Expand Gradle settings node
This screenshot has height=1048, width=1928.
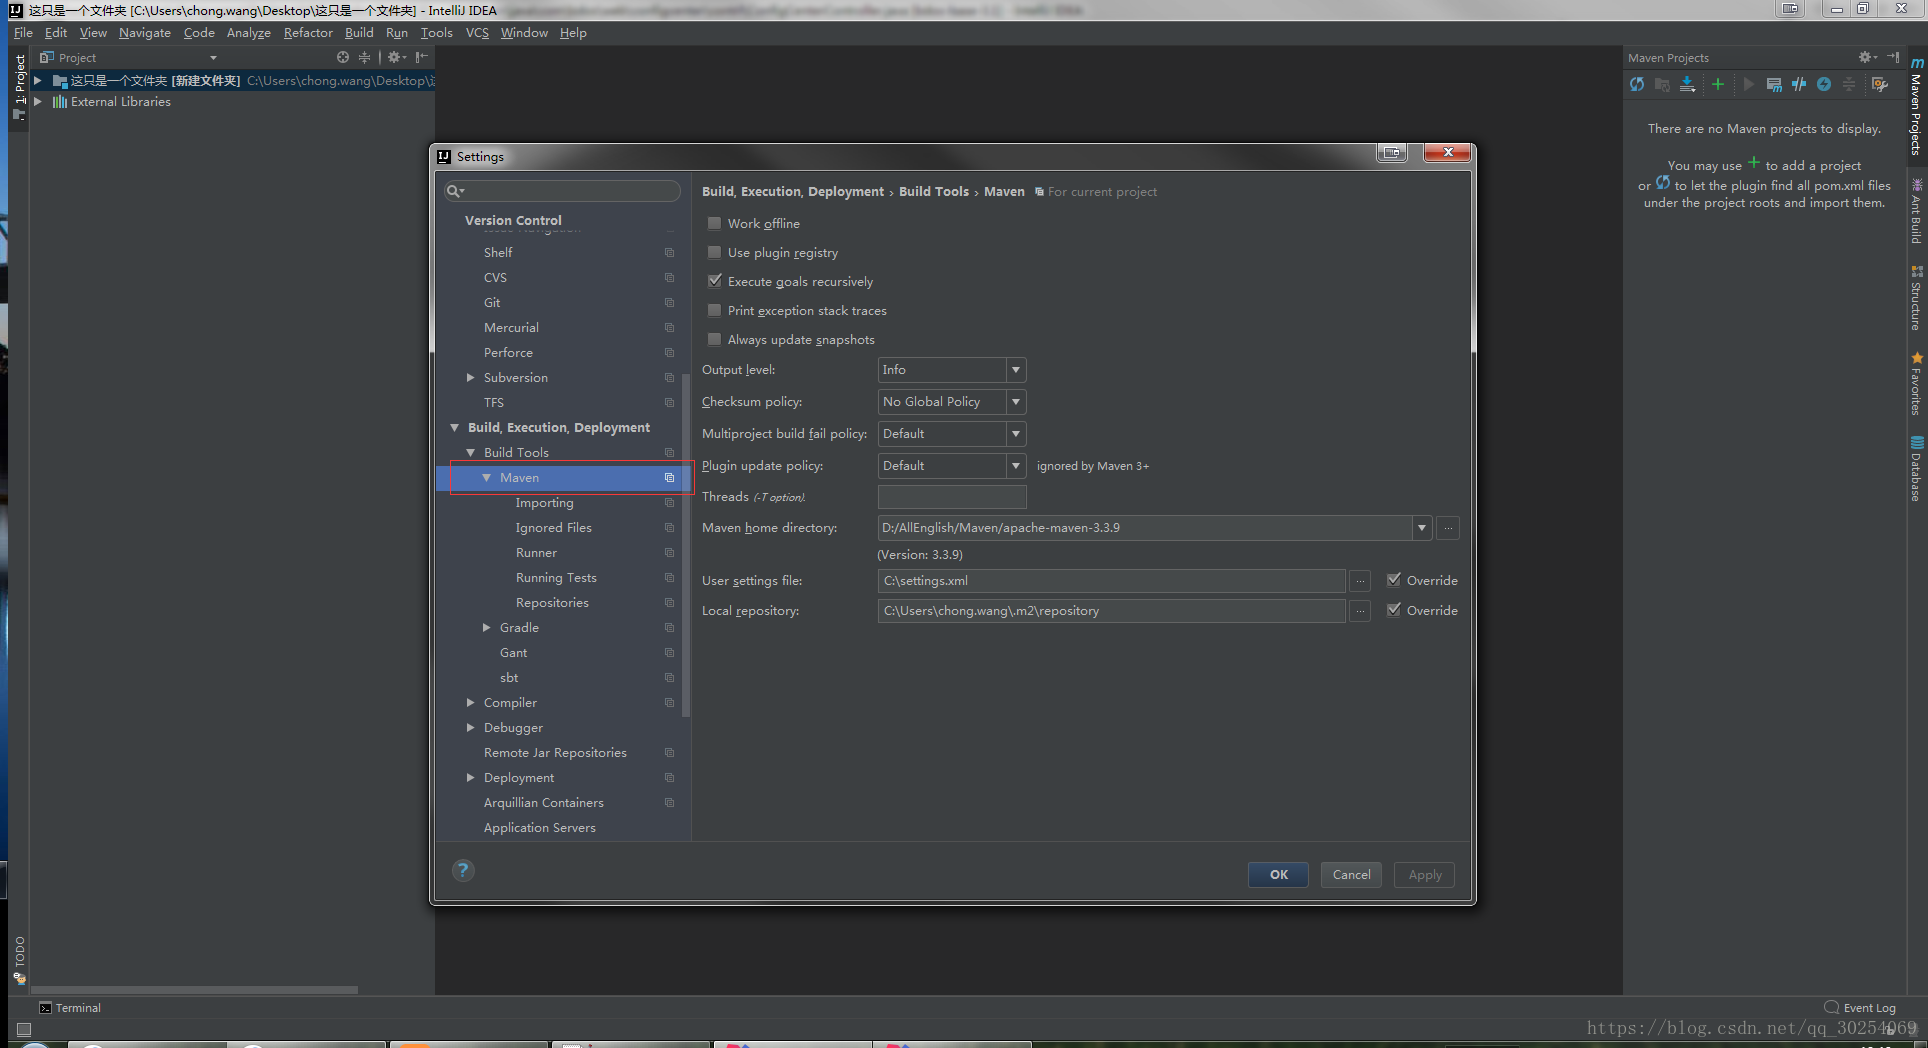point(487,628)
